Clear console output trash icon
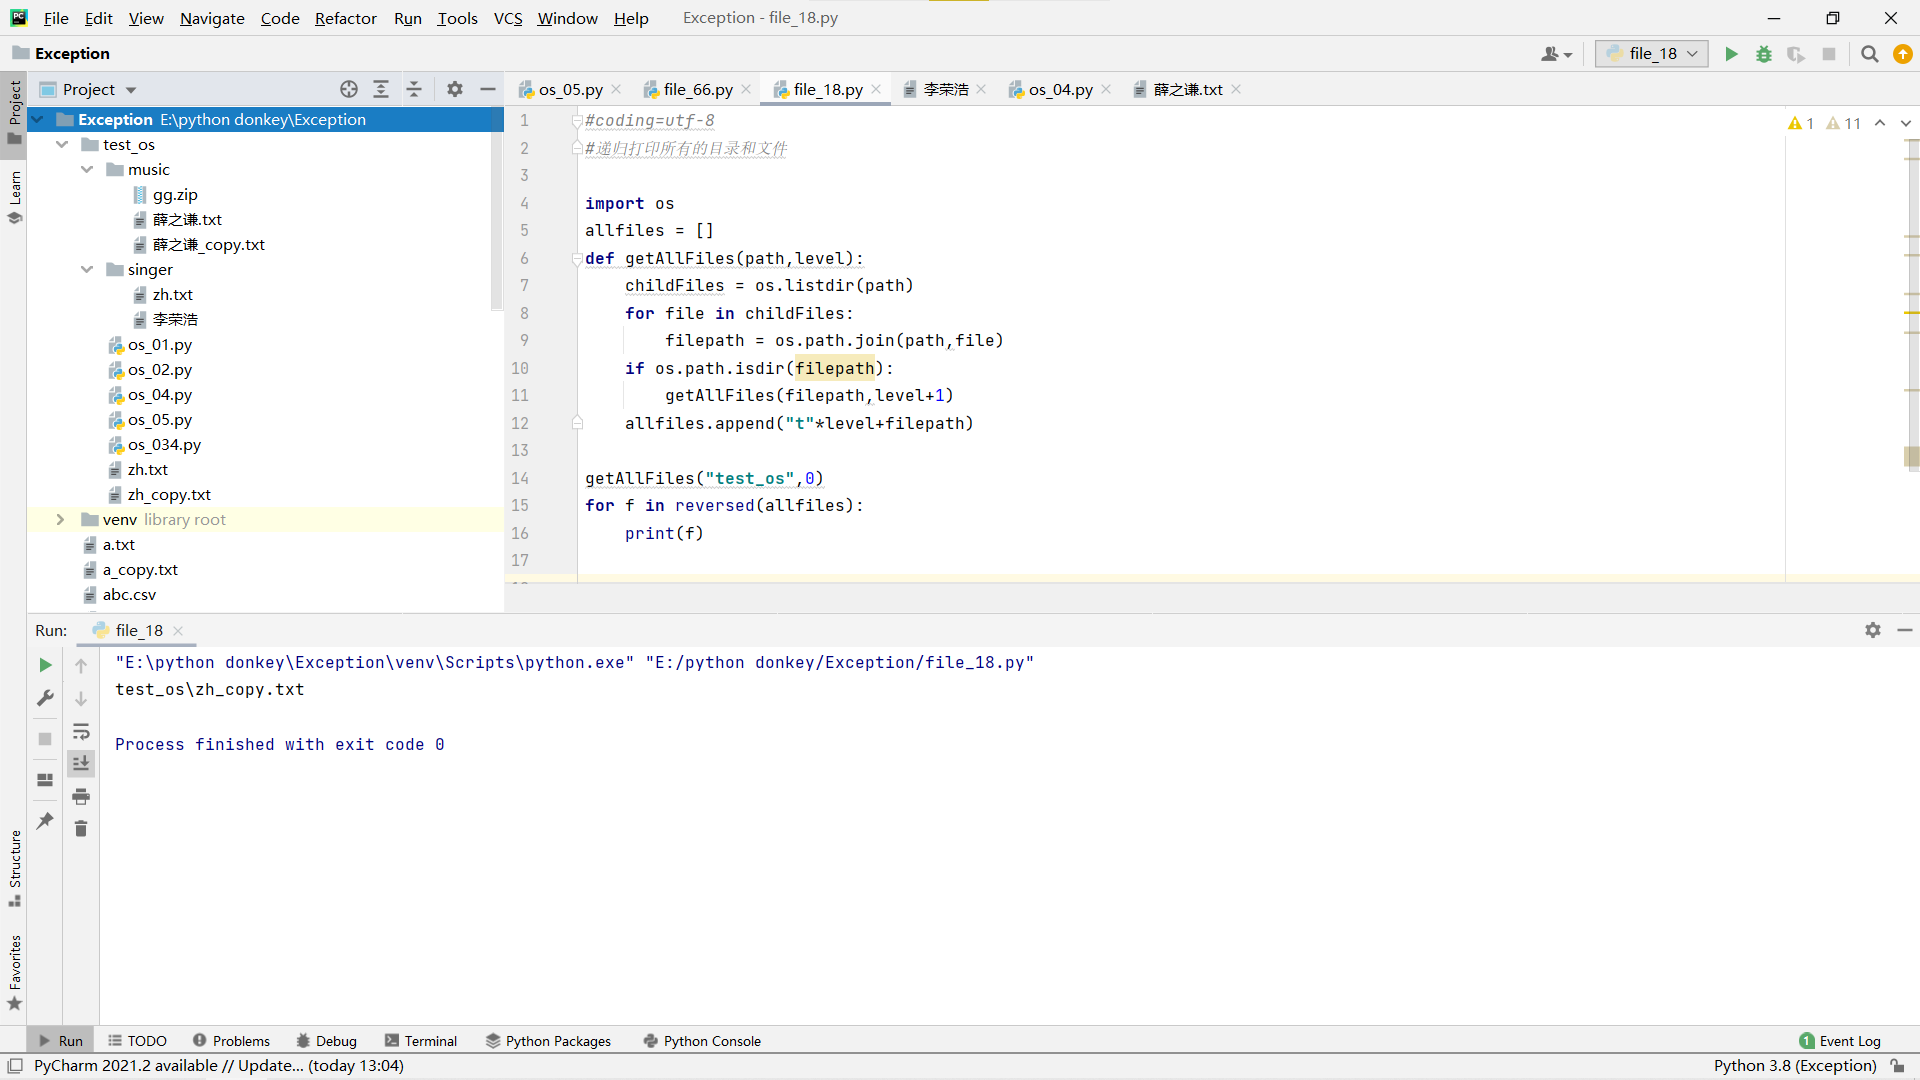The width and height of the screenshot is (1920, 1080). coord(81,828)
